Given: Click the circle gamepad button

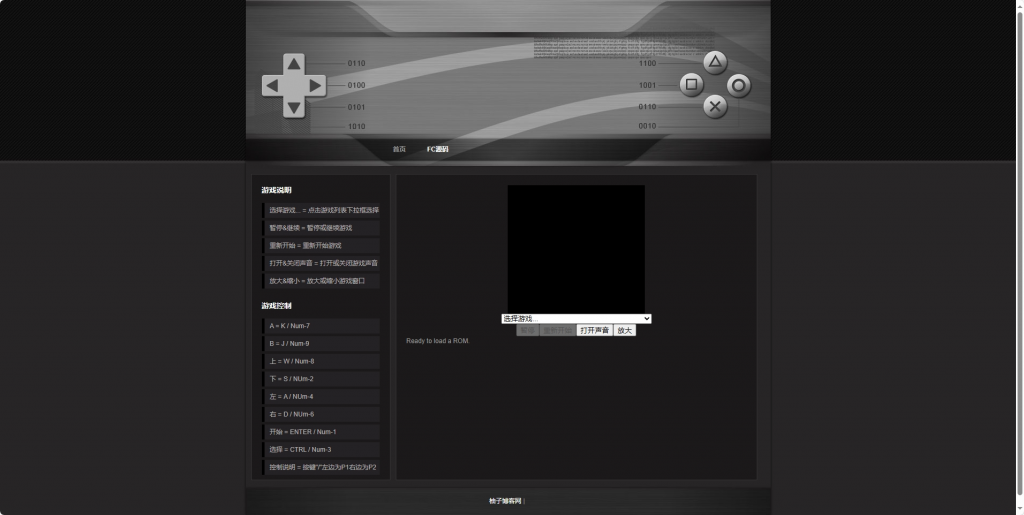Looking at the screenshot, I should [x=739, y=86].
